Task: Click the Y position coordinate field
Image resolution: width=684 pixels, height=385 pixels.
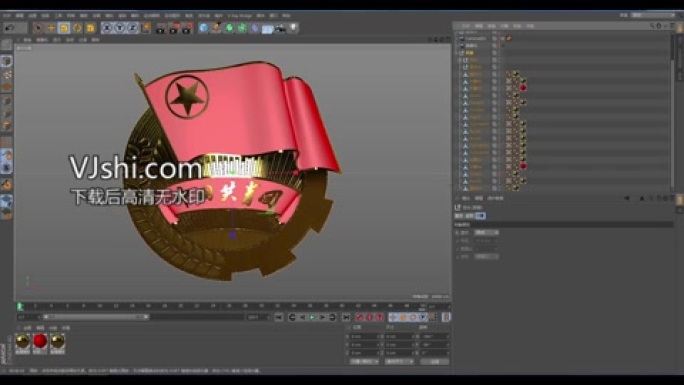Action: point(365,344)
